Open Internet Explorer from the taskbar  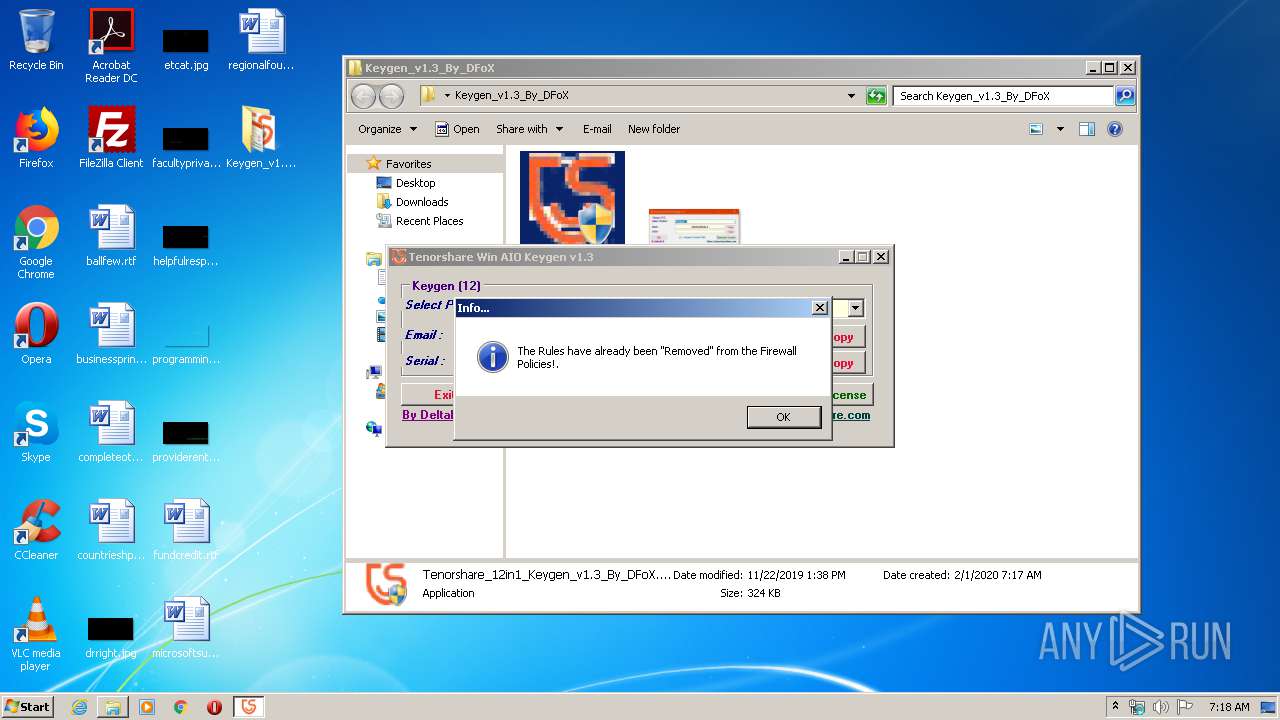click(80, 707)
